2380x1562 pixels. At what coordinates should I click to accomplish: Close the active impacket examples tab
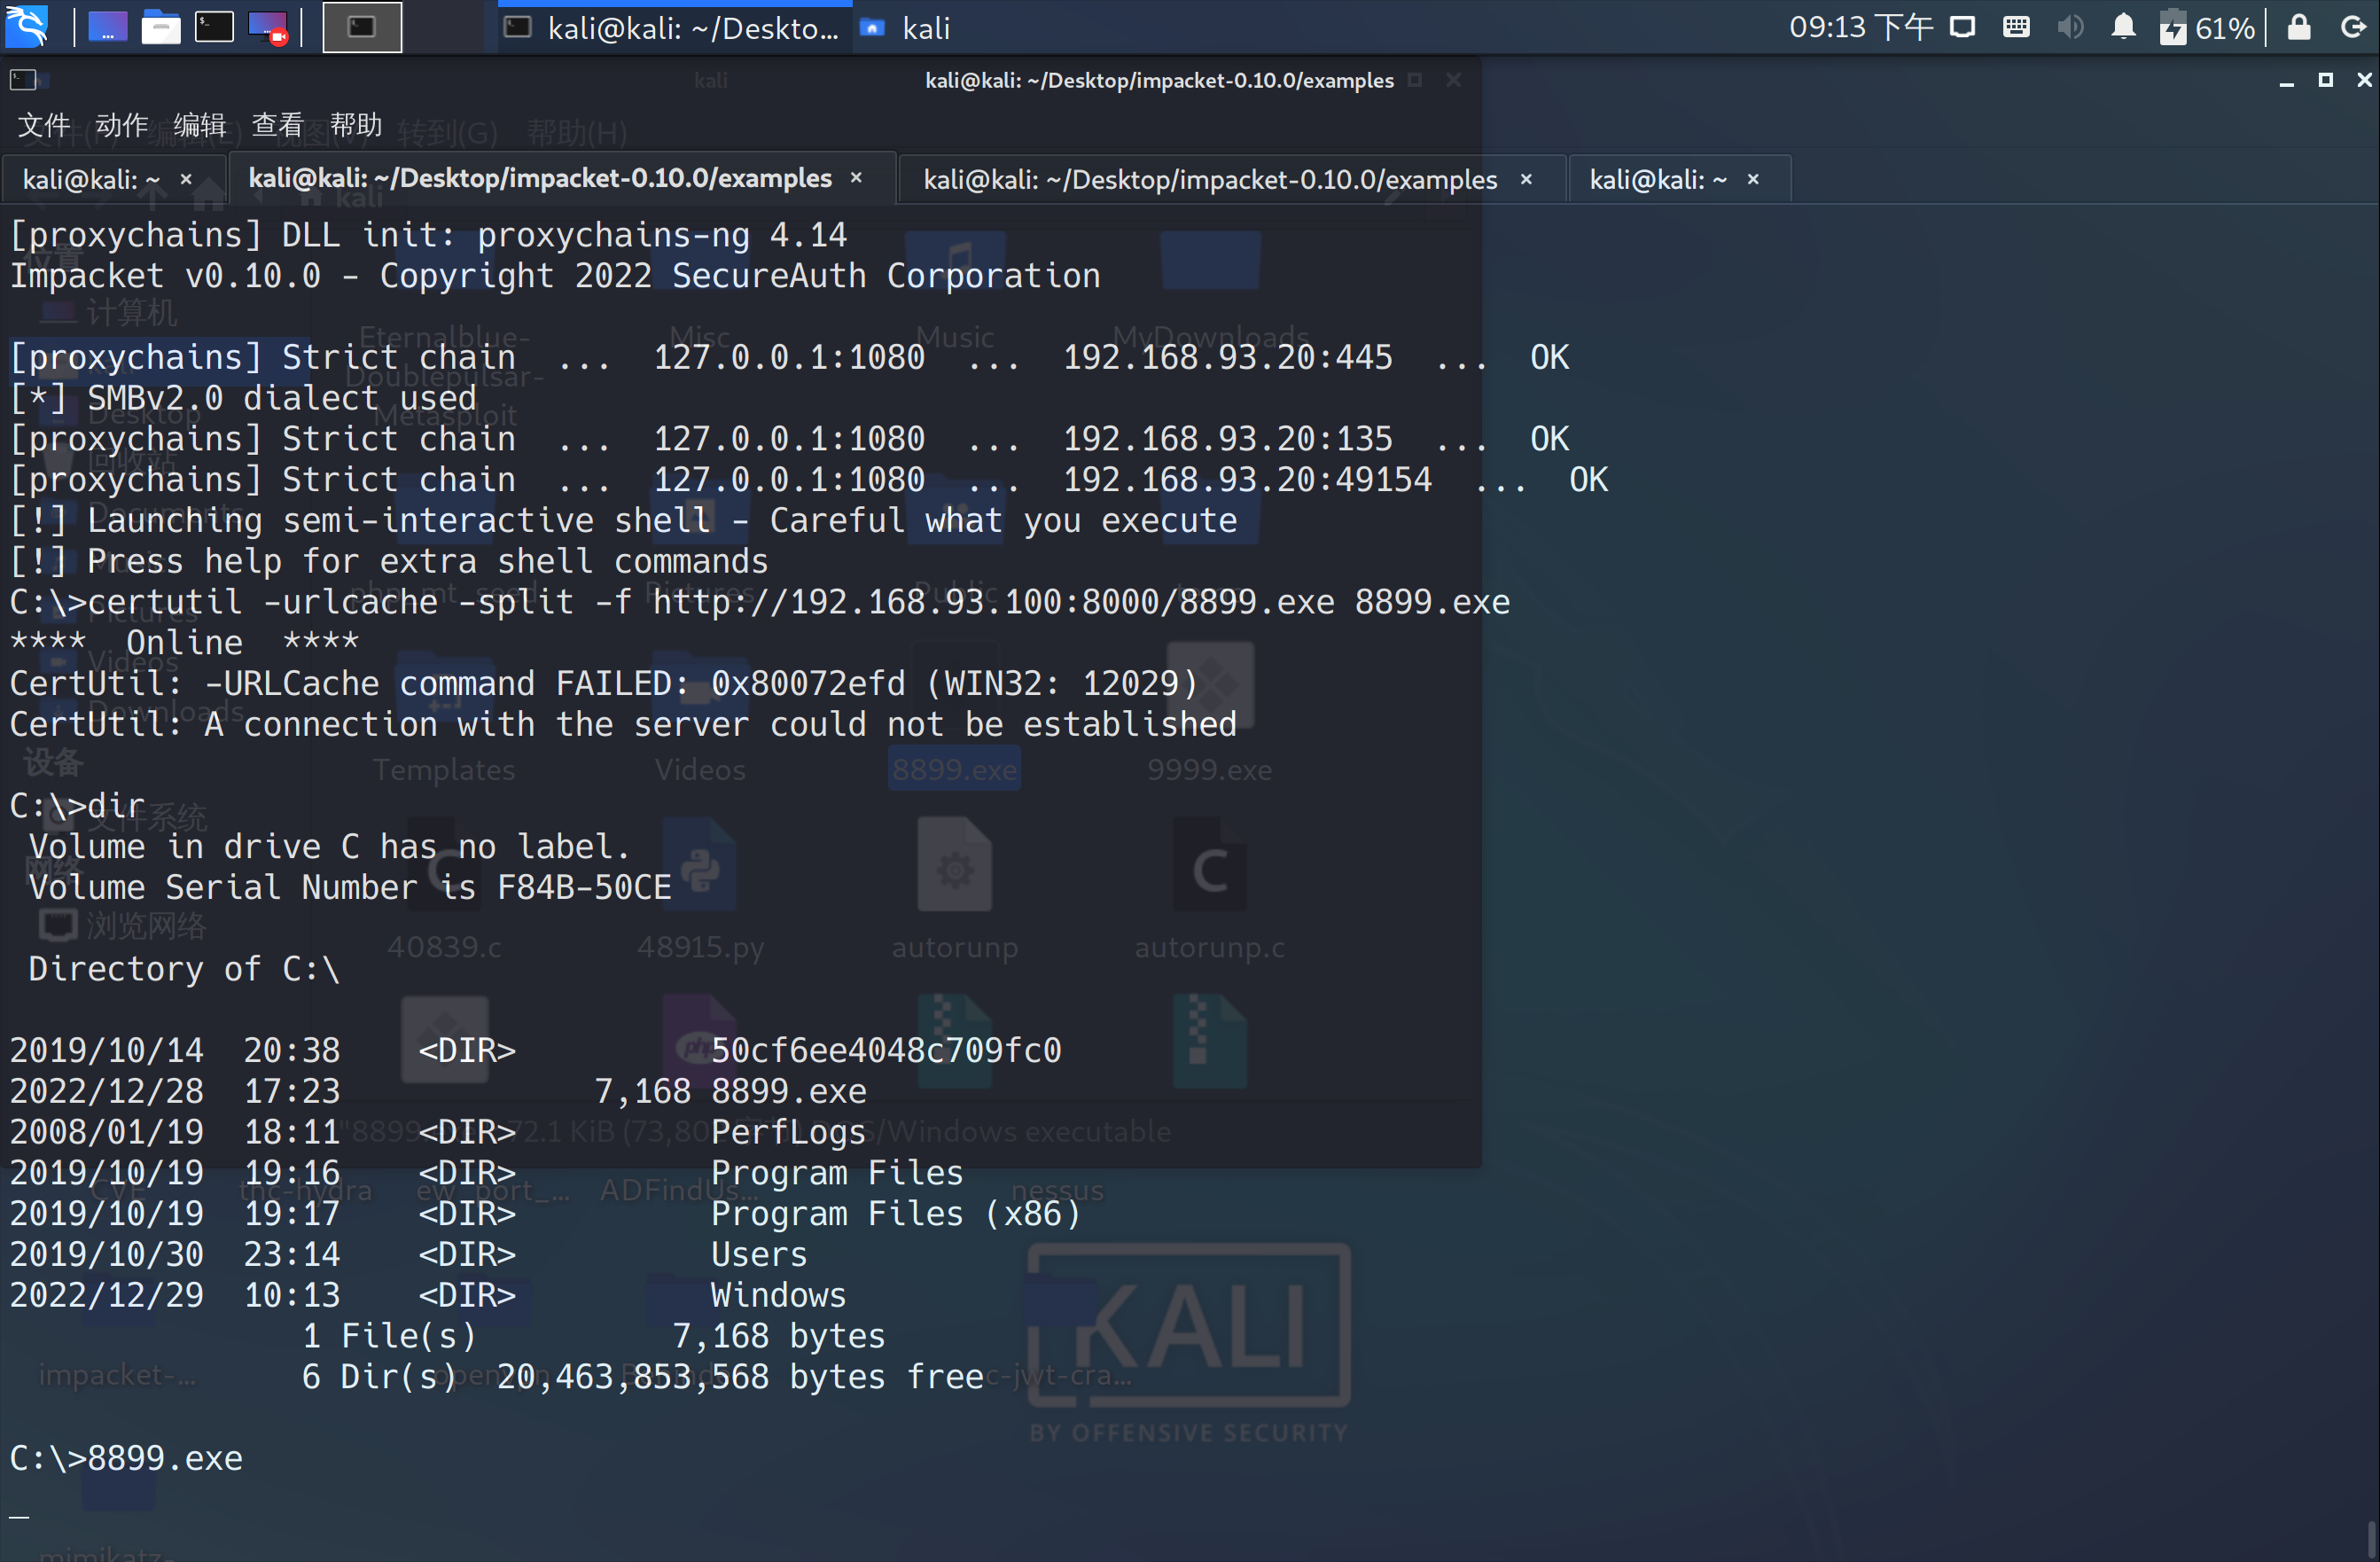(856, 178)
